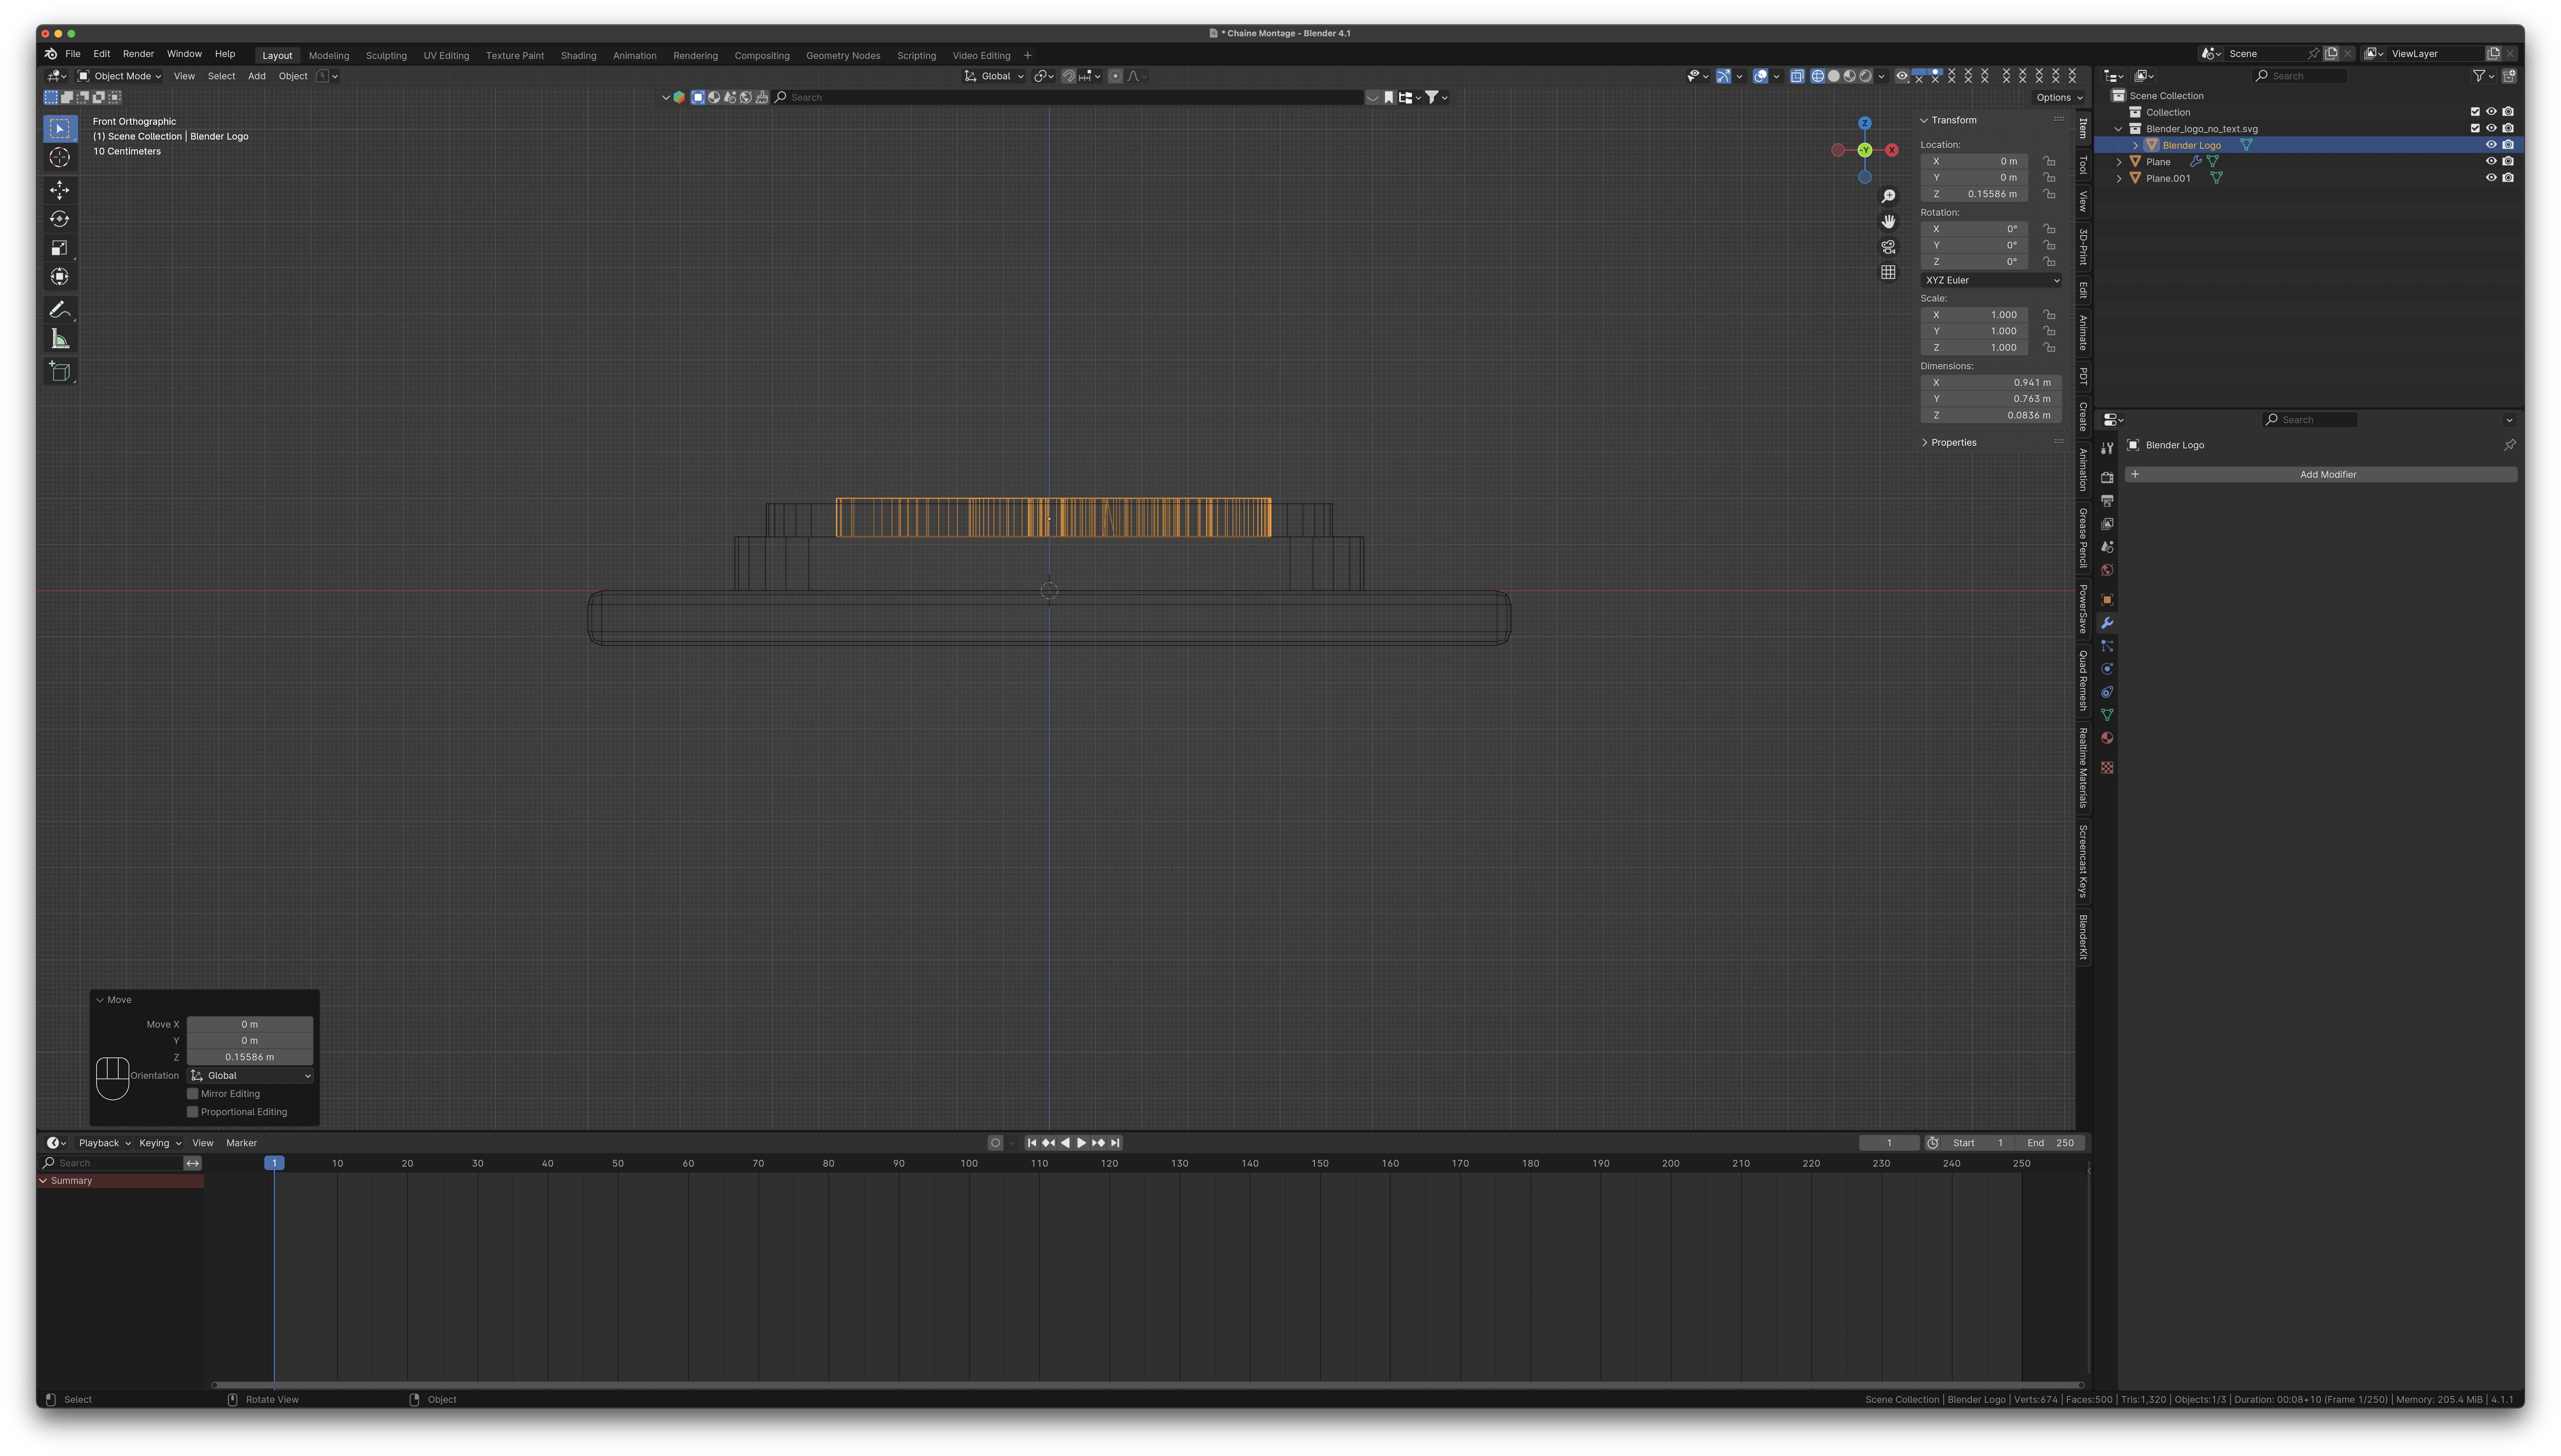The height and width of the screenshot is (1456, 2561).
Task: Click the timeline Marker menu button
Action: point(241,1143)
